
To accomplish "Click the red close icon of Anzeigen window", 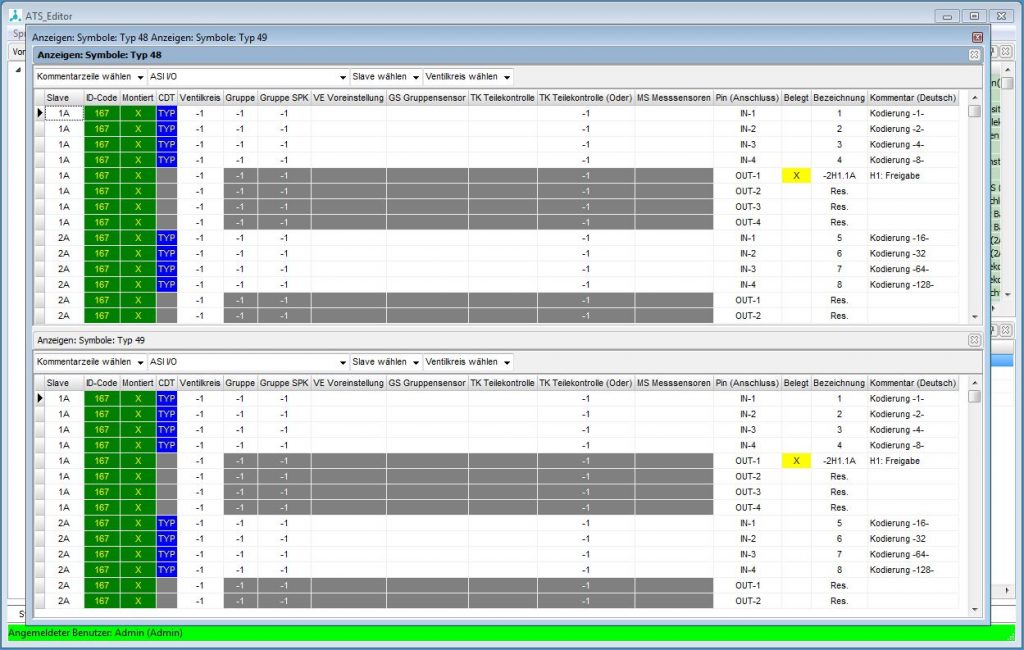I will pyautogui.click(x=978, y=37).
